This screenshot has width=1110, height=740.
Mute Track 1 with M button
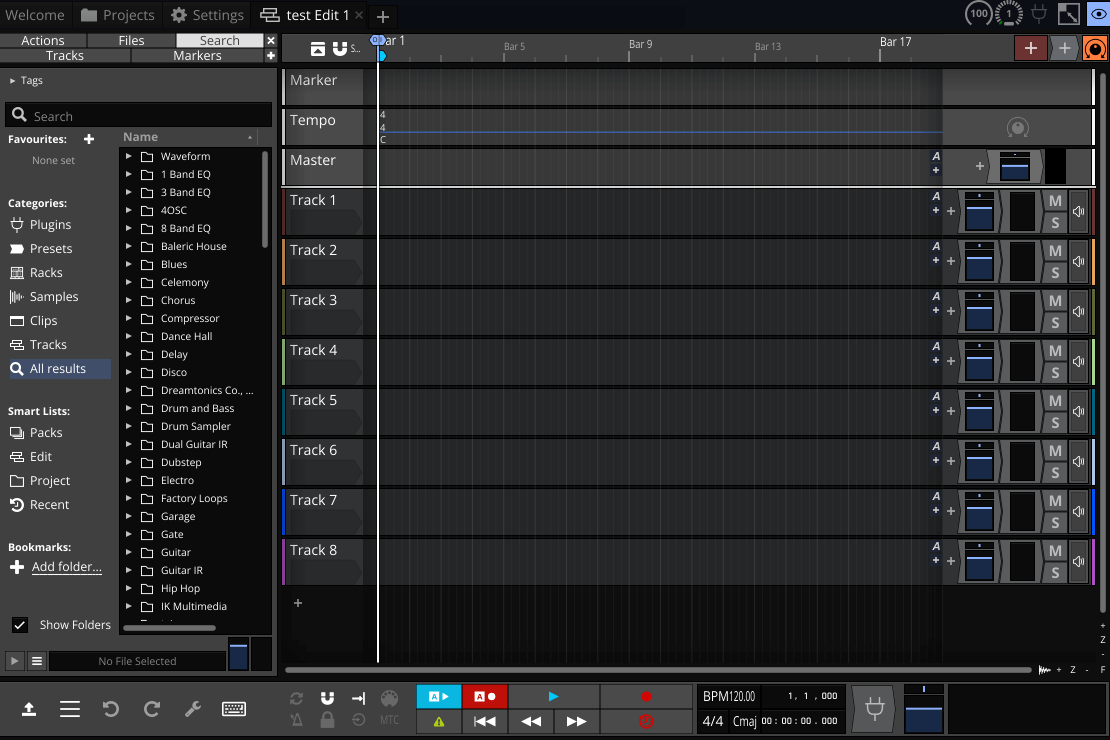(x=1055, y=201)
